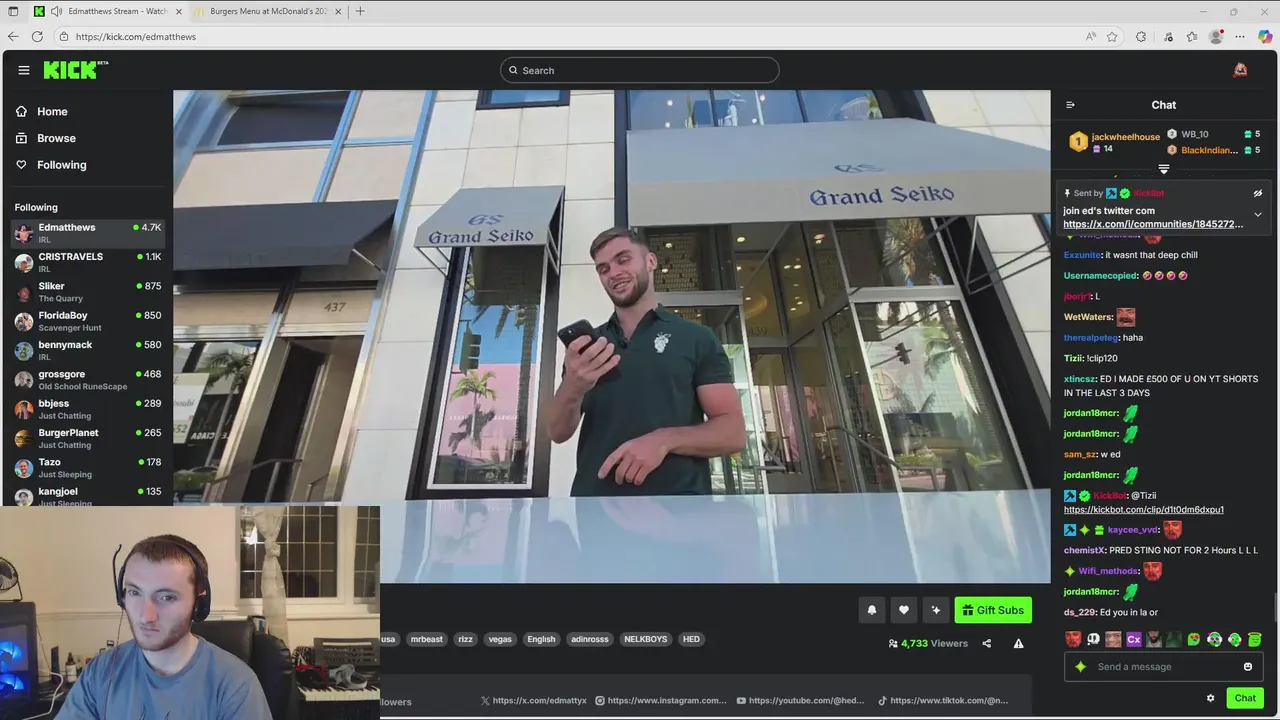The width and height of the screenshot is (1280, 720).
Task: Open FloridaBoy channel
Action: tap(87, 321)
